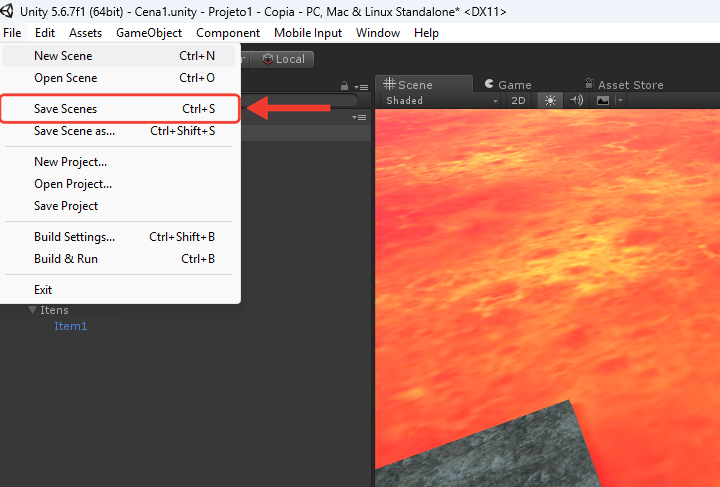The width and height of the screenshot is (720, 487).
Task: Toggle 2D view mode
Action: (x=518, y=101)
